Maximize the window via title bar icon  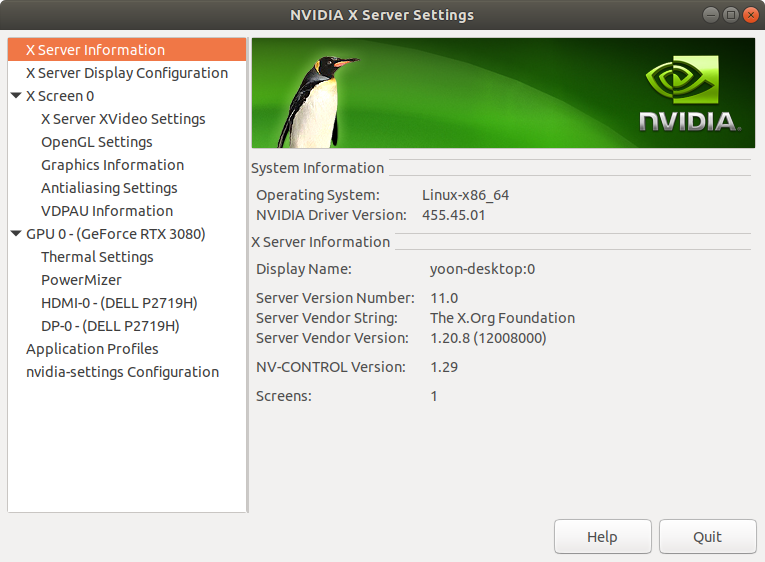click(731, 15)
